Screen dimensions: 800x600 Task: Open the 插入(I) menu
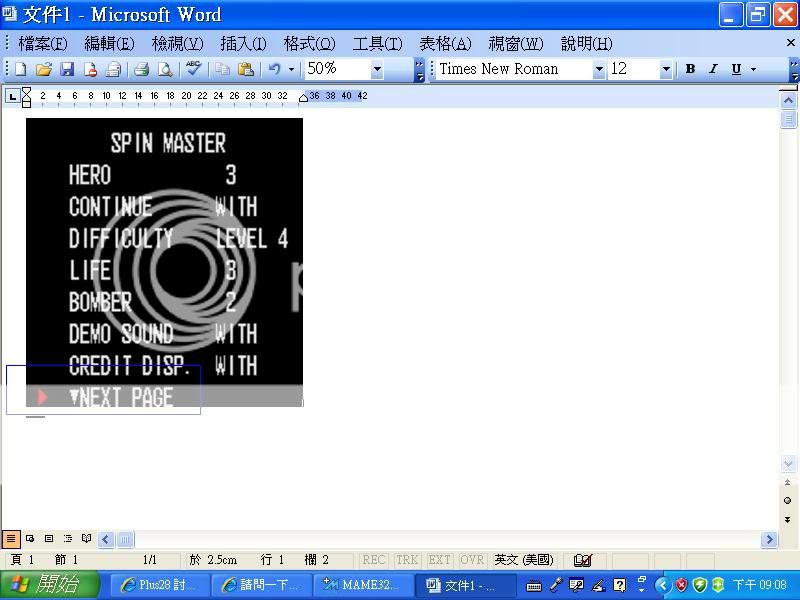click(x=243, y=44)
